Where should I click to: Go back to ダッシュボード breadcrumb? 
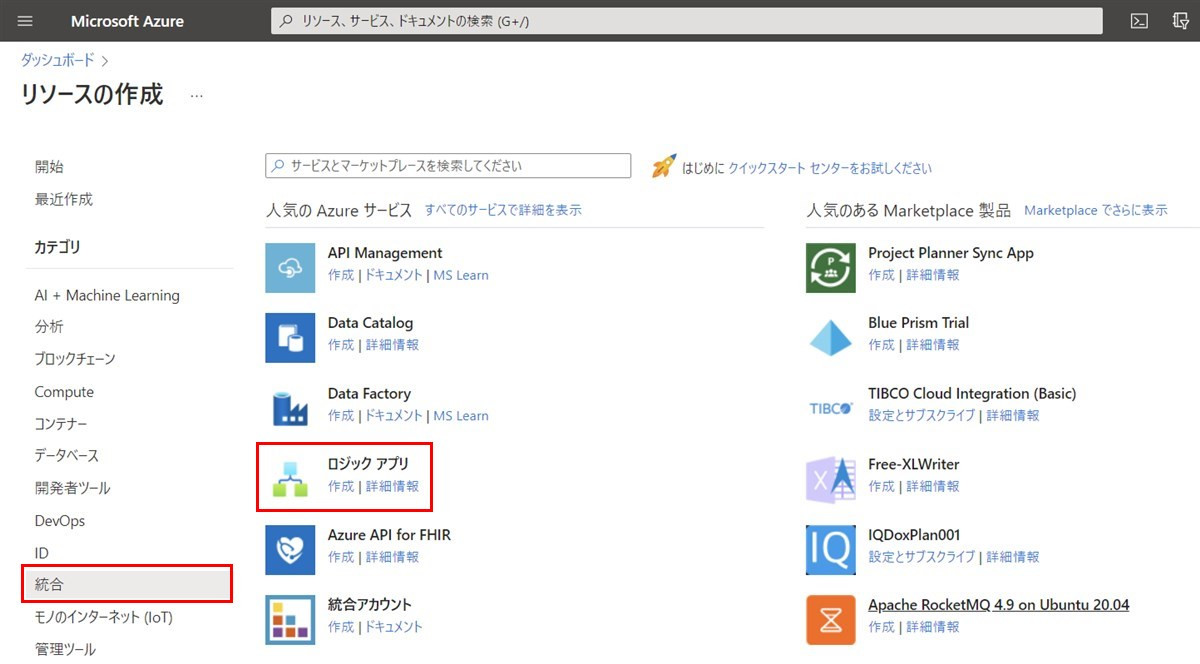tap(58, 60)
